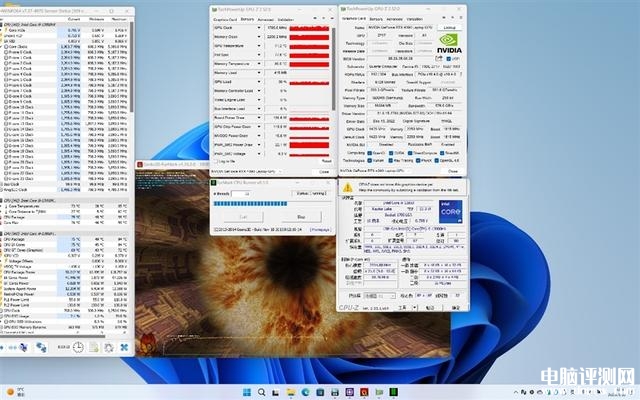Toggle the Vulkan checkbox in GPU-Z
The height and width of the screenshot is (400, 640).
tap(369, 160)
